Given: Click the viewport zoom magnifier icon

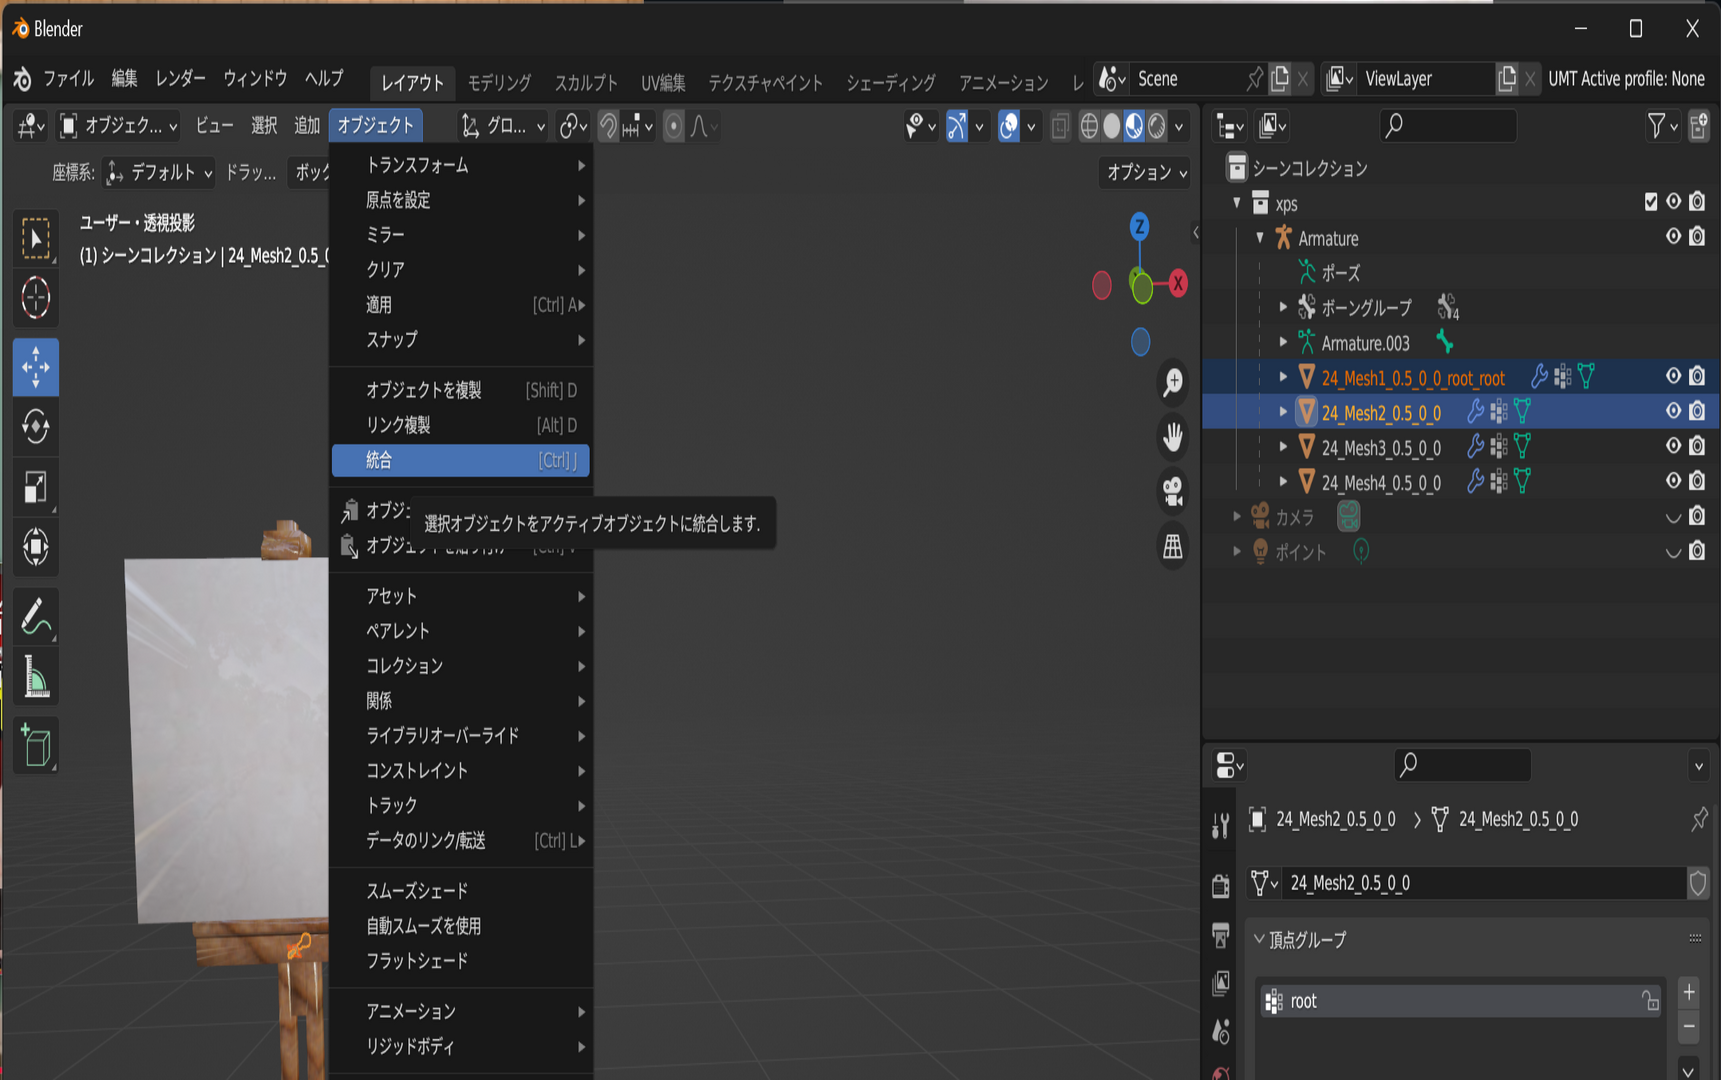Looking at the screenshot, I should (1173, 382).
